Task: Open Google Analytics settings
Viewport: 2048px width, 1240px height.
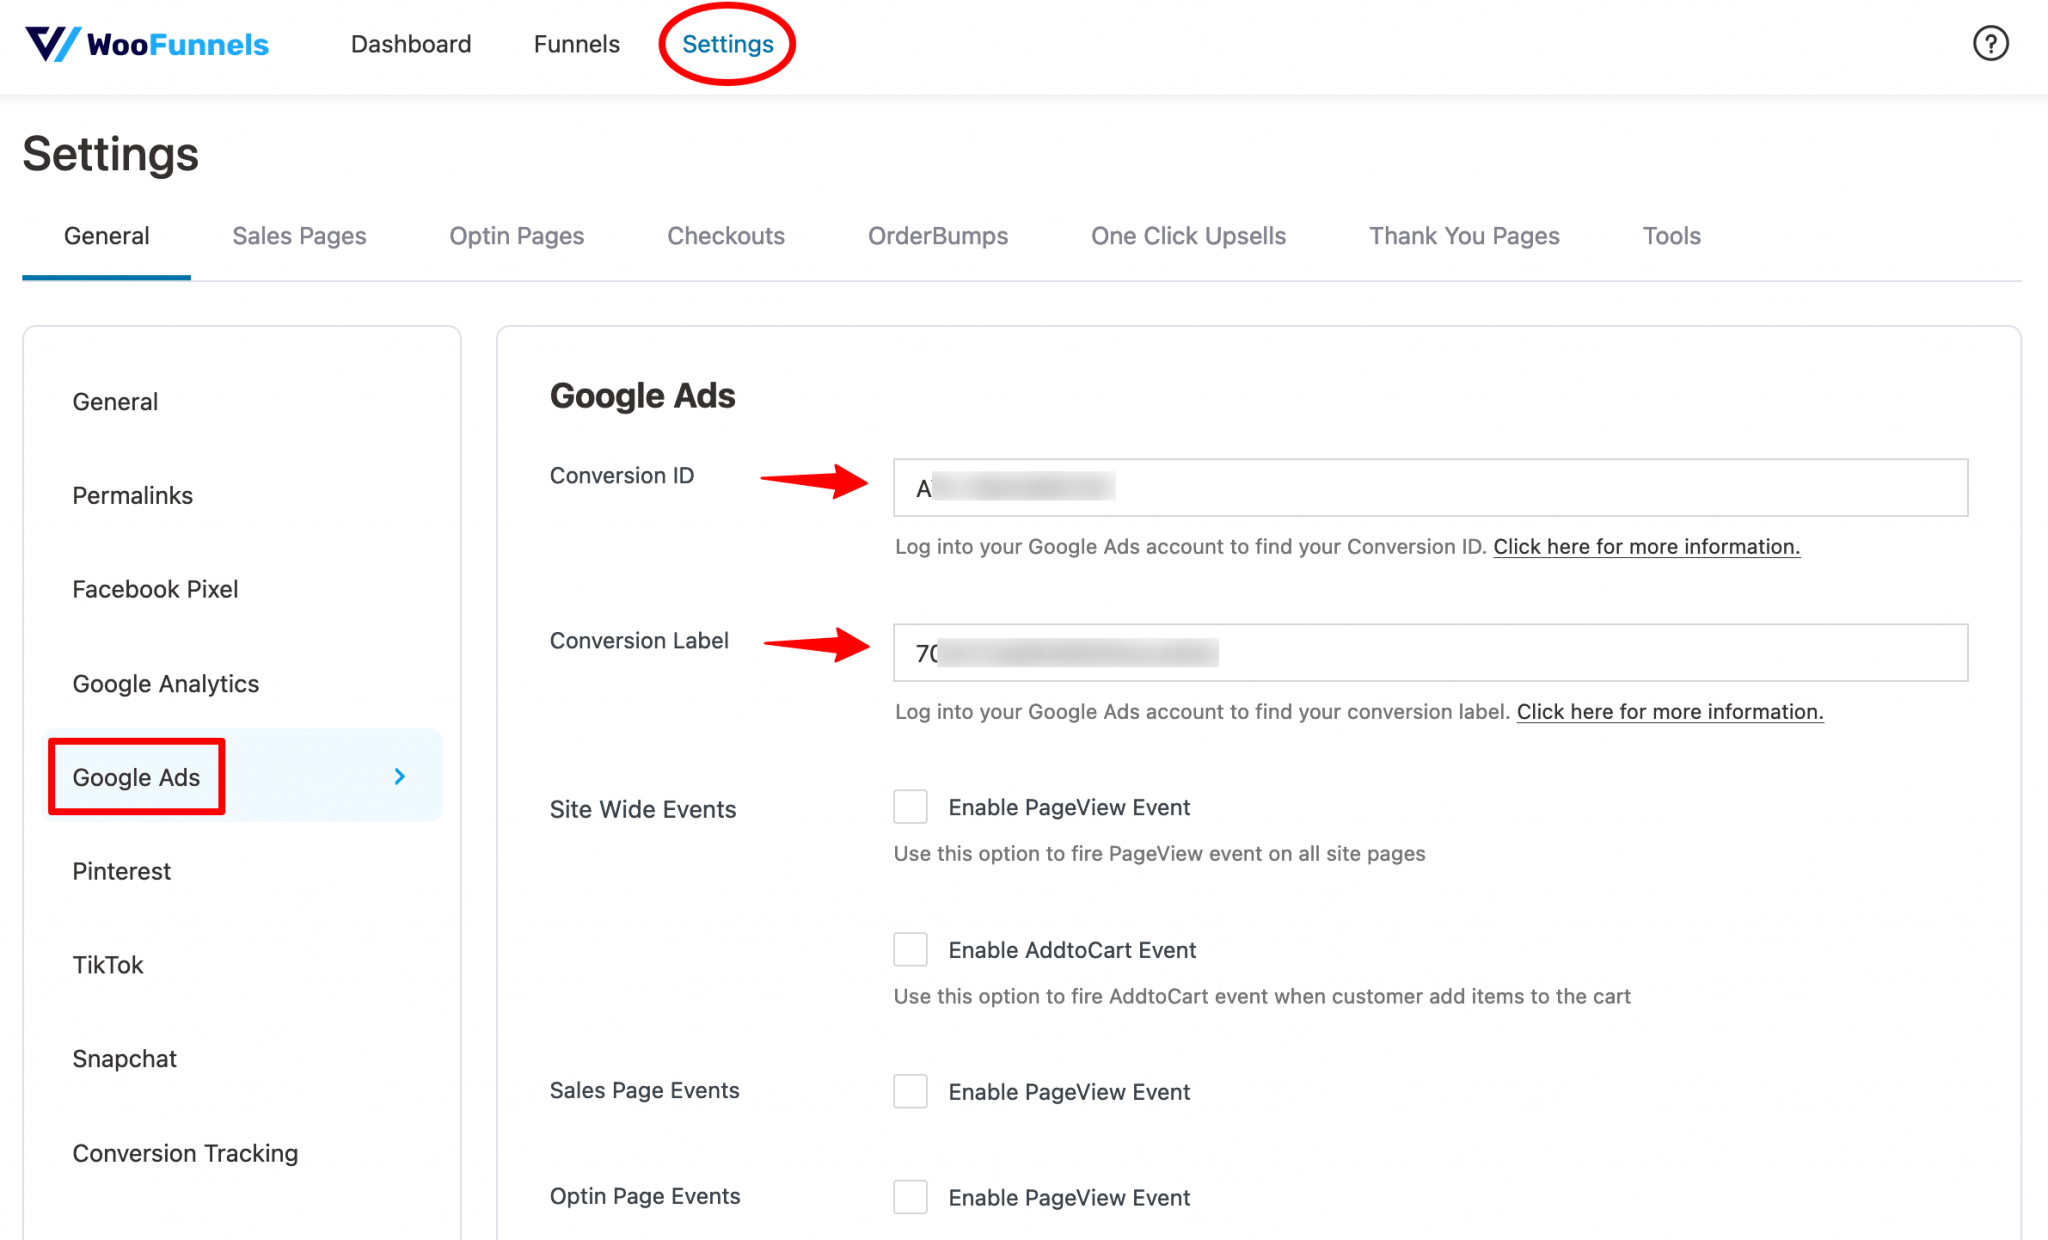Action: [x=165, y=684]
